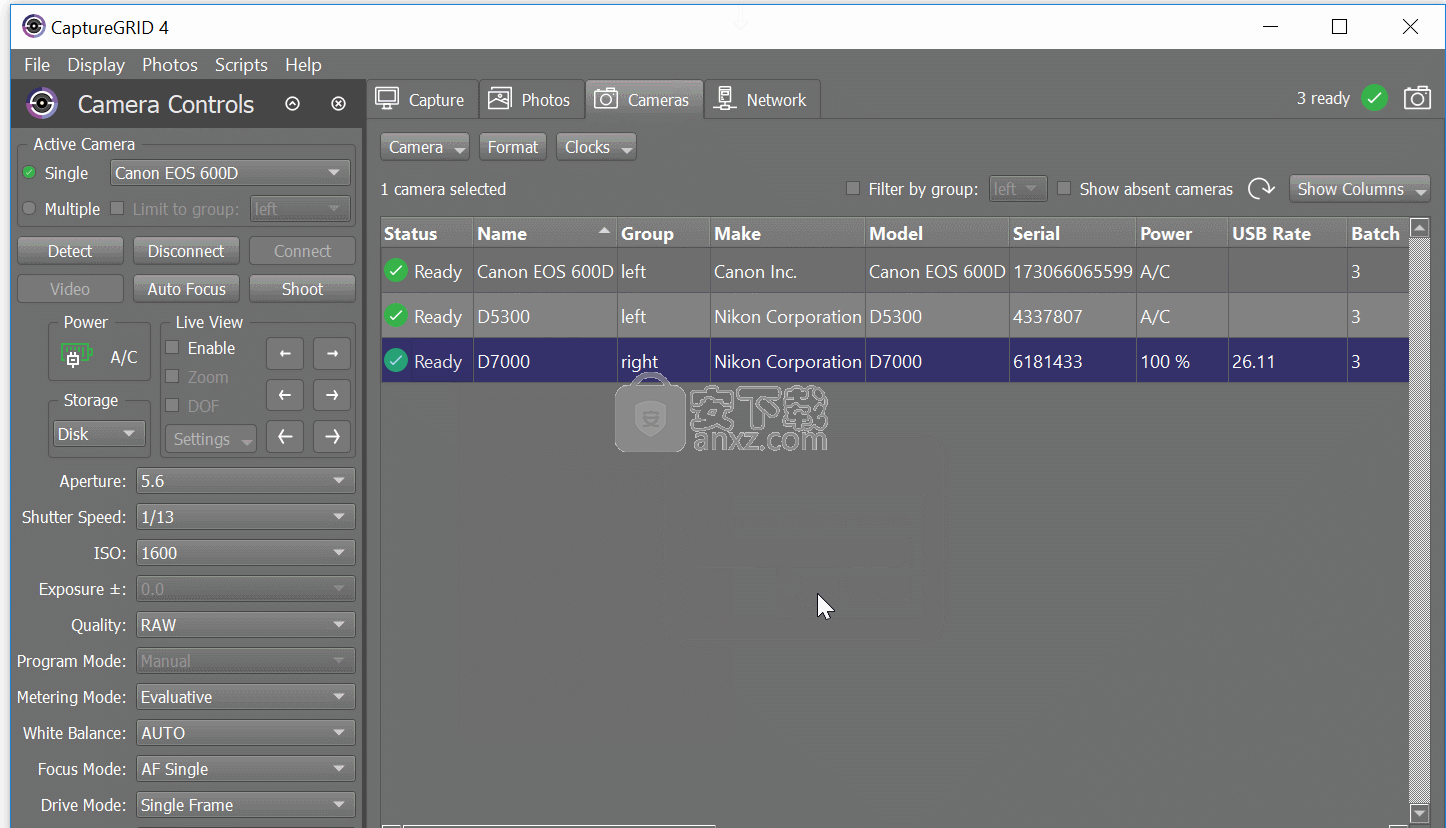Click the AC power battery icon
This screenshot has width=1446, height=828.
[77, 357]
